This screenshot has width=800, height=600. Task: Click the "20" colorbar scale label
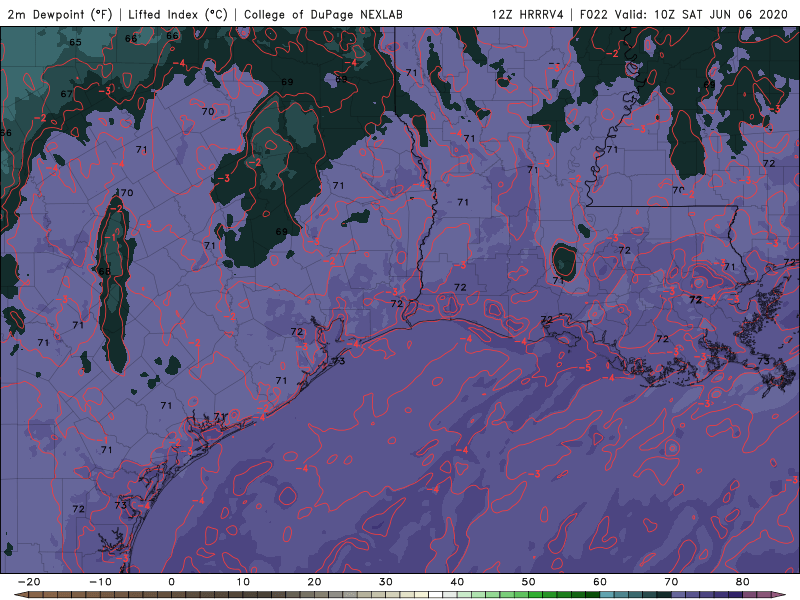(x=314, y=582)
